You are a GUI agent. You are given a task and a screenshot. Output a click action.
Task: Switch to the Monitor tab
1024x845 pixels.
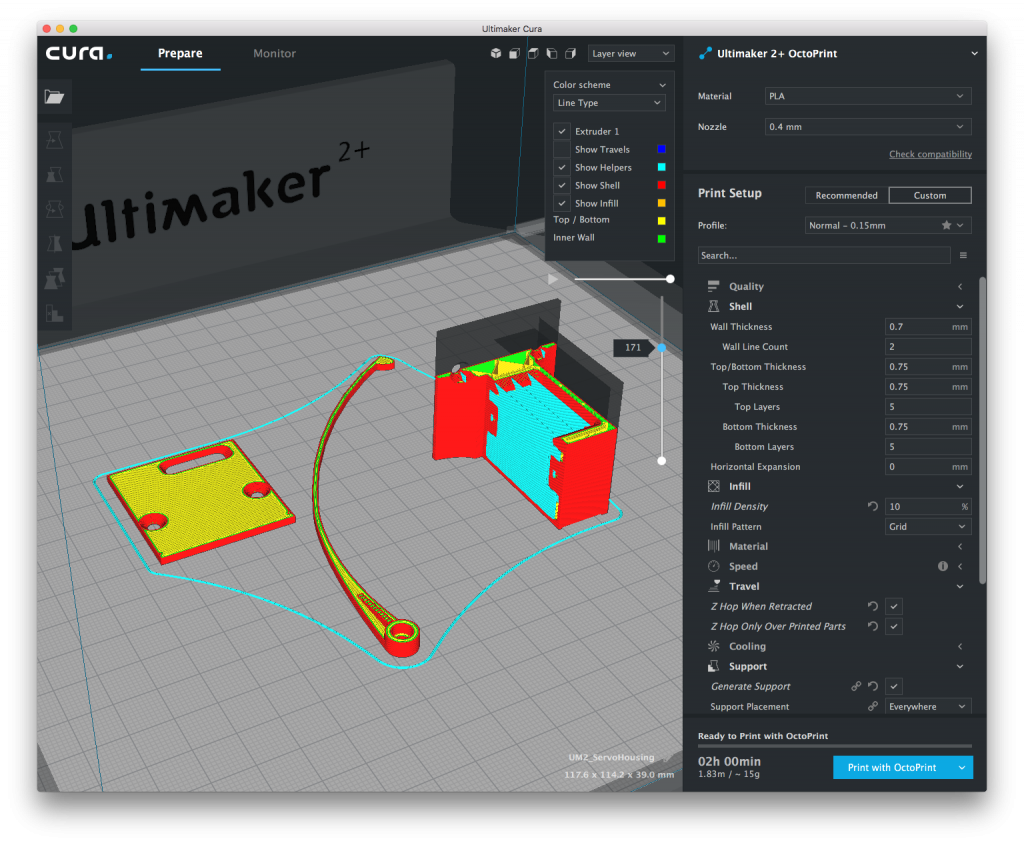[274, 54]
